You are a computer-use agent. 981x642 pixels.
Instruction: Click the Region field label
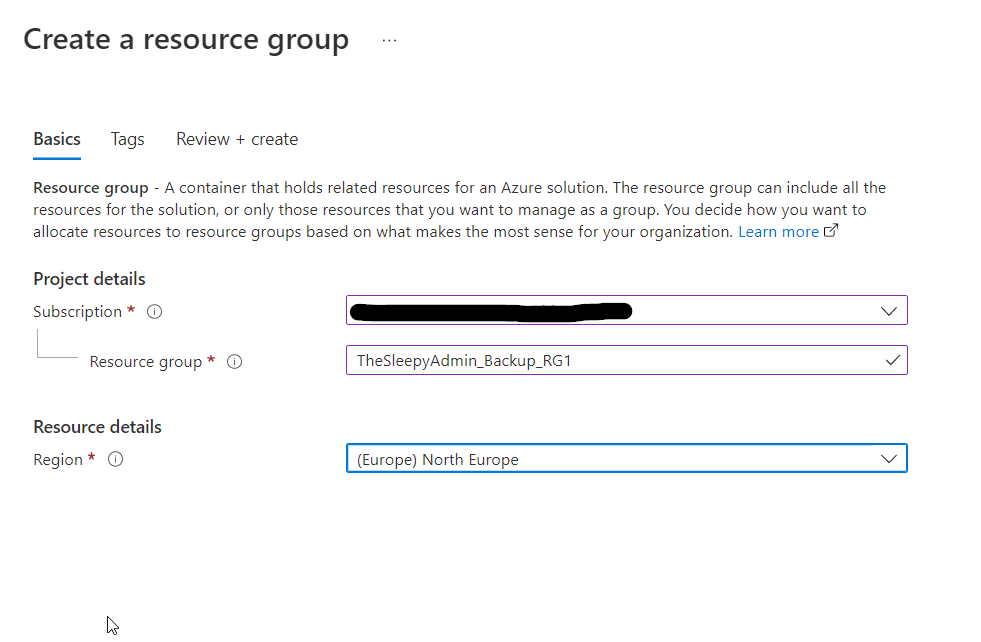58,460
